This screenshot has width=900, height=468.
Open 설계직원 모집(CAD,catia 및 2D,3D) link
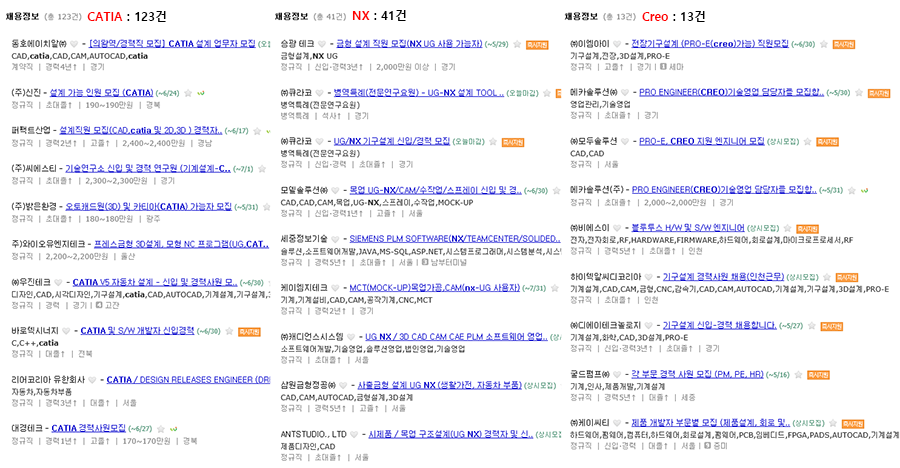click(x=141, y=130)
